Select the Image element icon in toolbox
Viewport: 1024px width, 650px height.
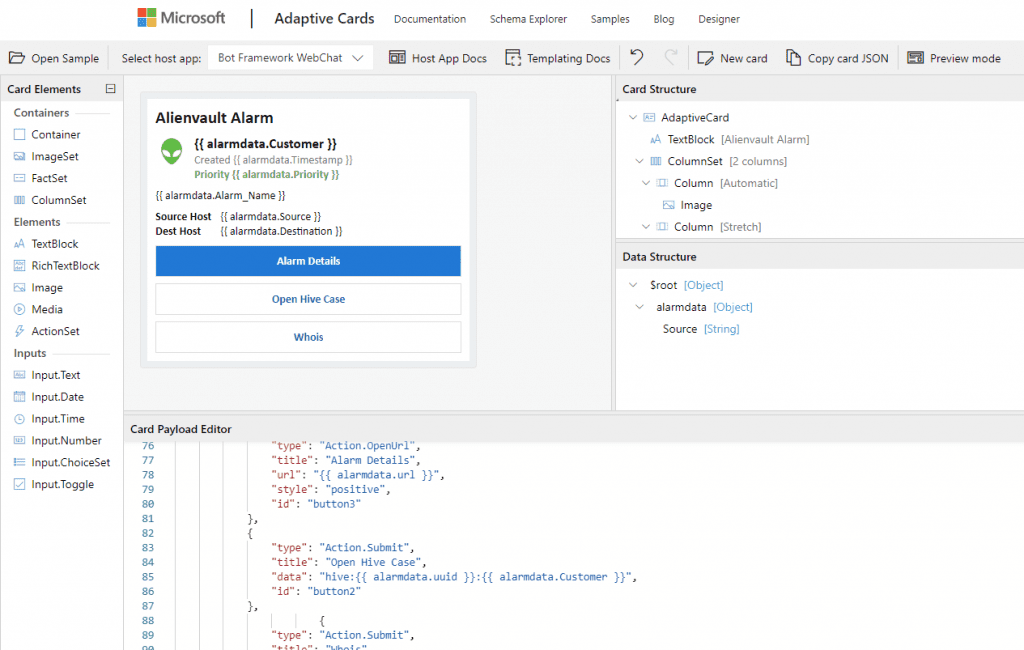pyautogui.click(x=20, y=287)
